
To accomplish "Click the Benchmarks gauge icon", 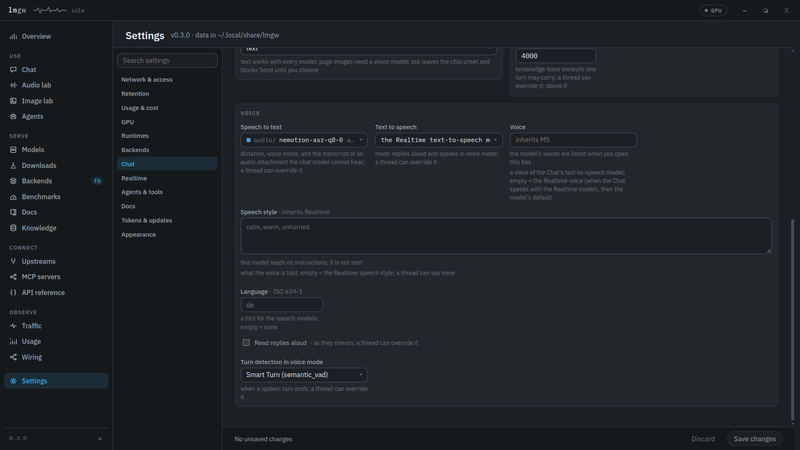I will (13, 196).
